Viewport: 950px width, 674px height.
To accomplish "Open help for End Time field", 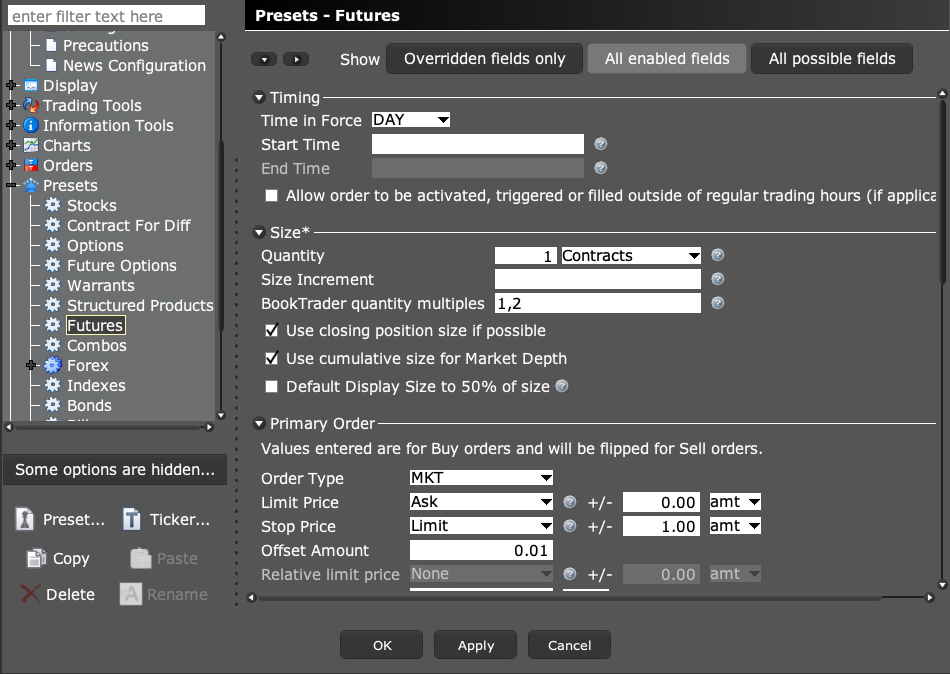I will click(600, 168).
